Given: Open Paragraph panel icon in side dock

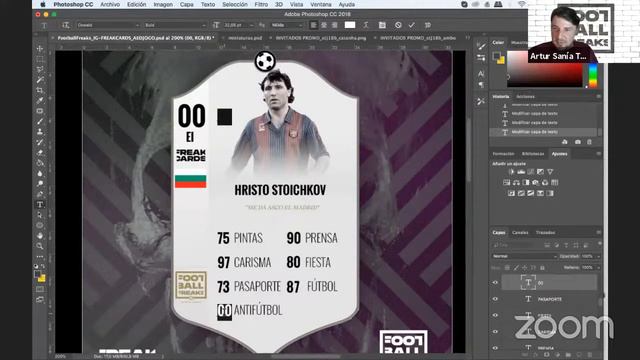Looking at the screenshot, I should tap(481, 84).
